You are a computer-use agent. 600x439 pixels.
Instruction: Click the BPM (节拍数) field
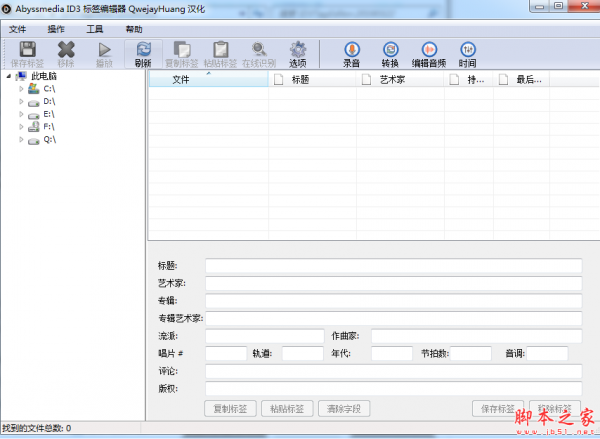point(471,353)
